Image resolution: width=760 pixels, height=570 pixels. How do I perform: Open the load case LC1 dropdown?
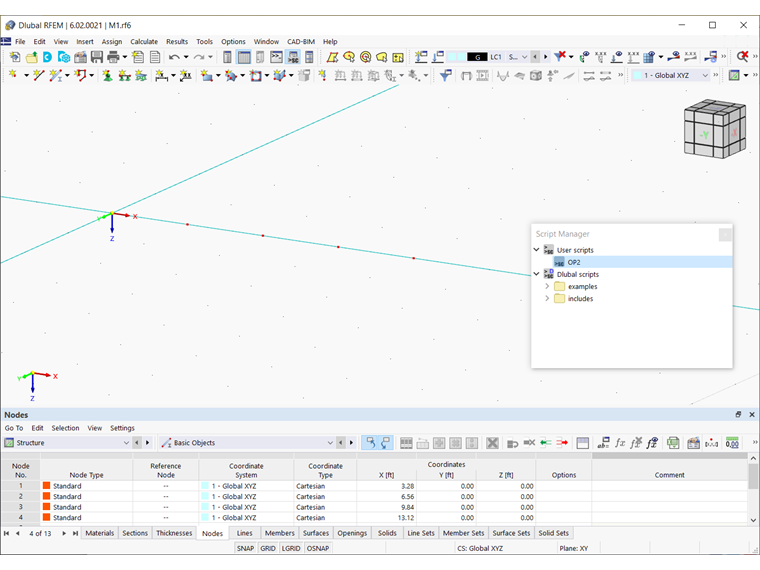(524, 57)
